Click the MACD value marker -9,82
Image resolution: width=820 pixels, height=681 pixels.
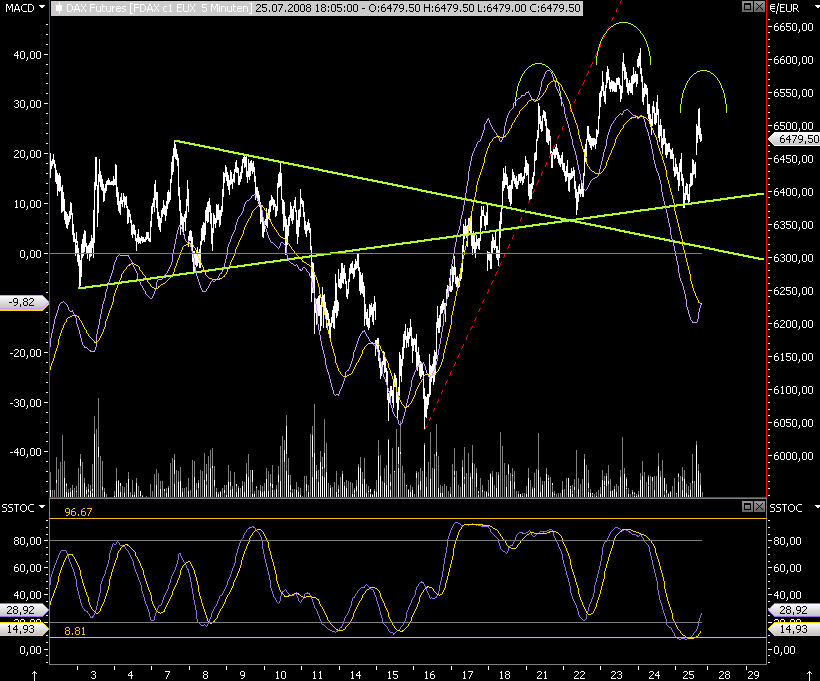pos(24,302)
